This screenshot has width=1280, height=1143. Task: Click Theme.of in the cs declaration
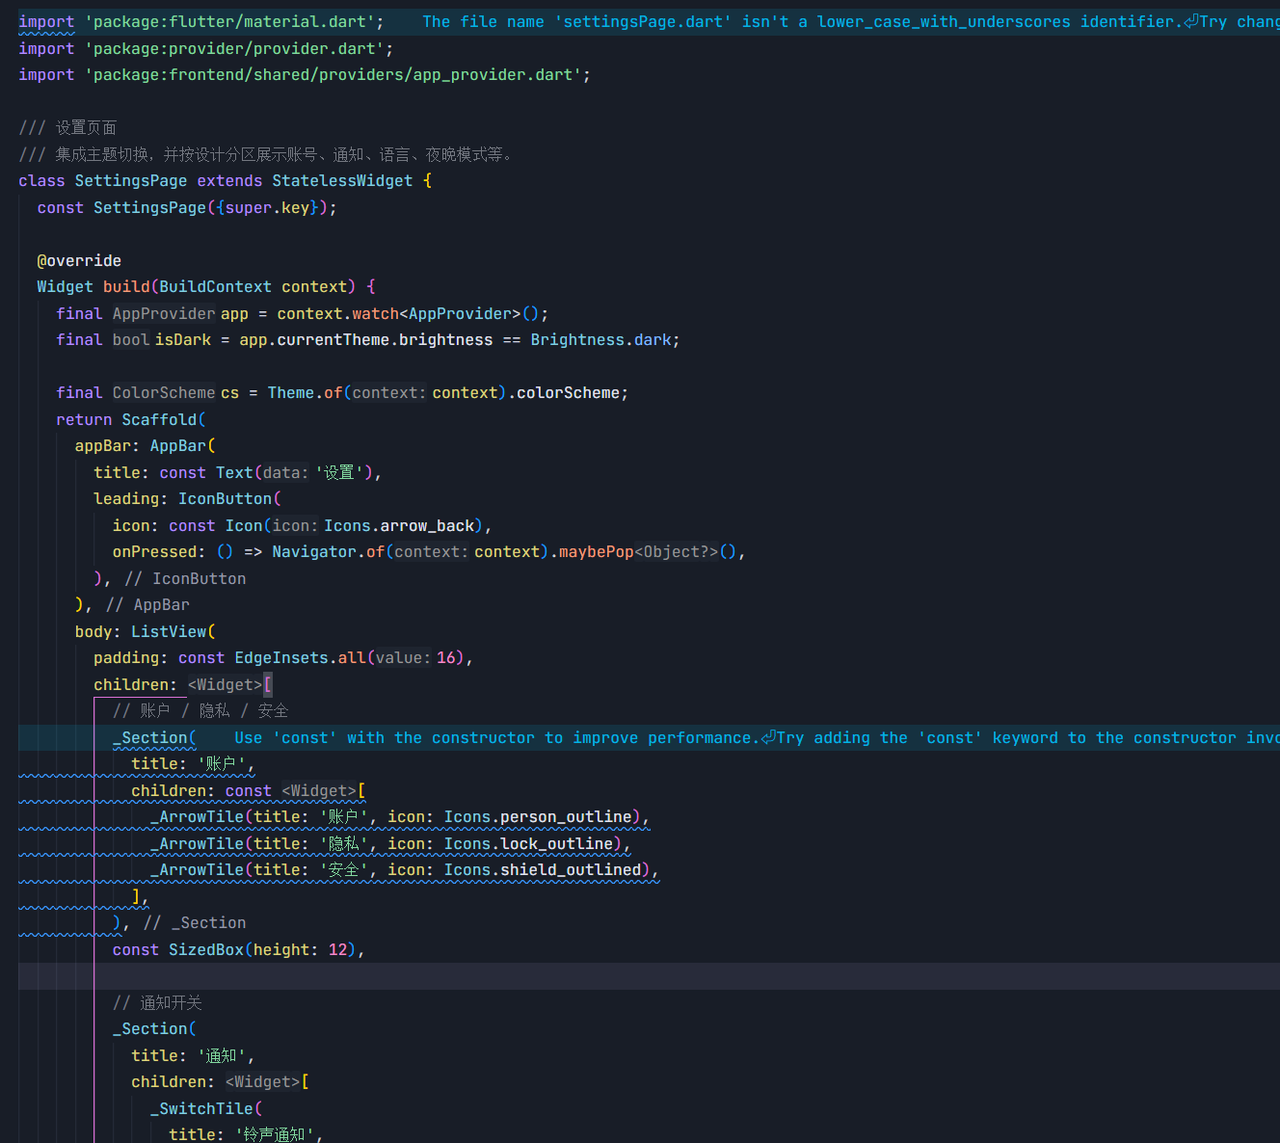pos(305,393)
